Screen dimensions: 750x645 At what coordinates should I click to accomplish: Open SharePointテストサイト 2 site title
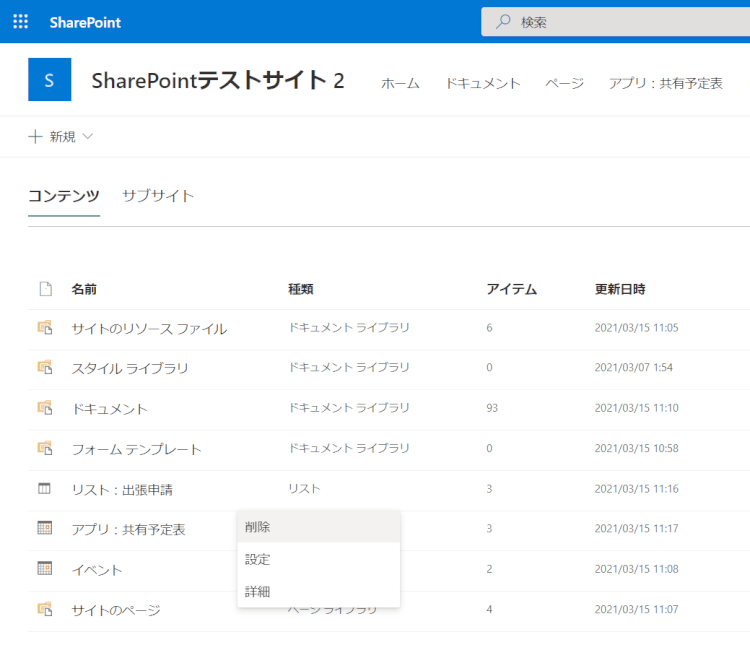click(x=218, y=80)
